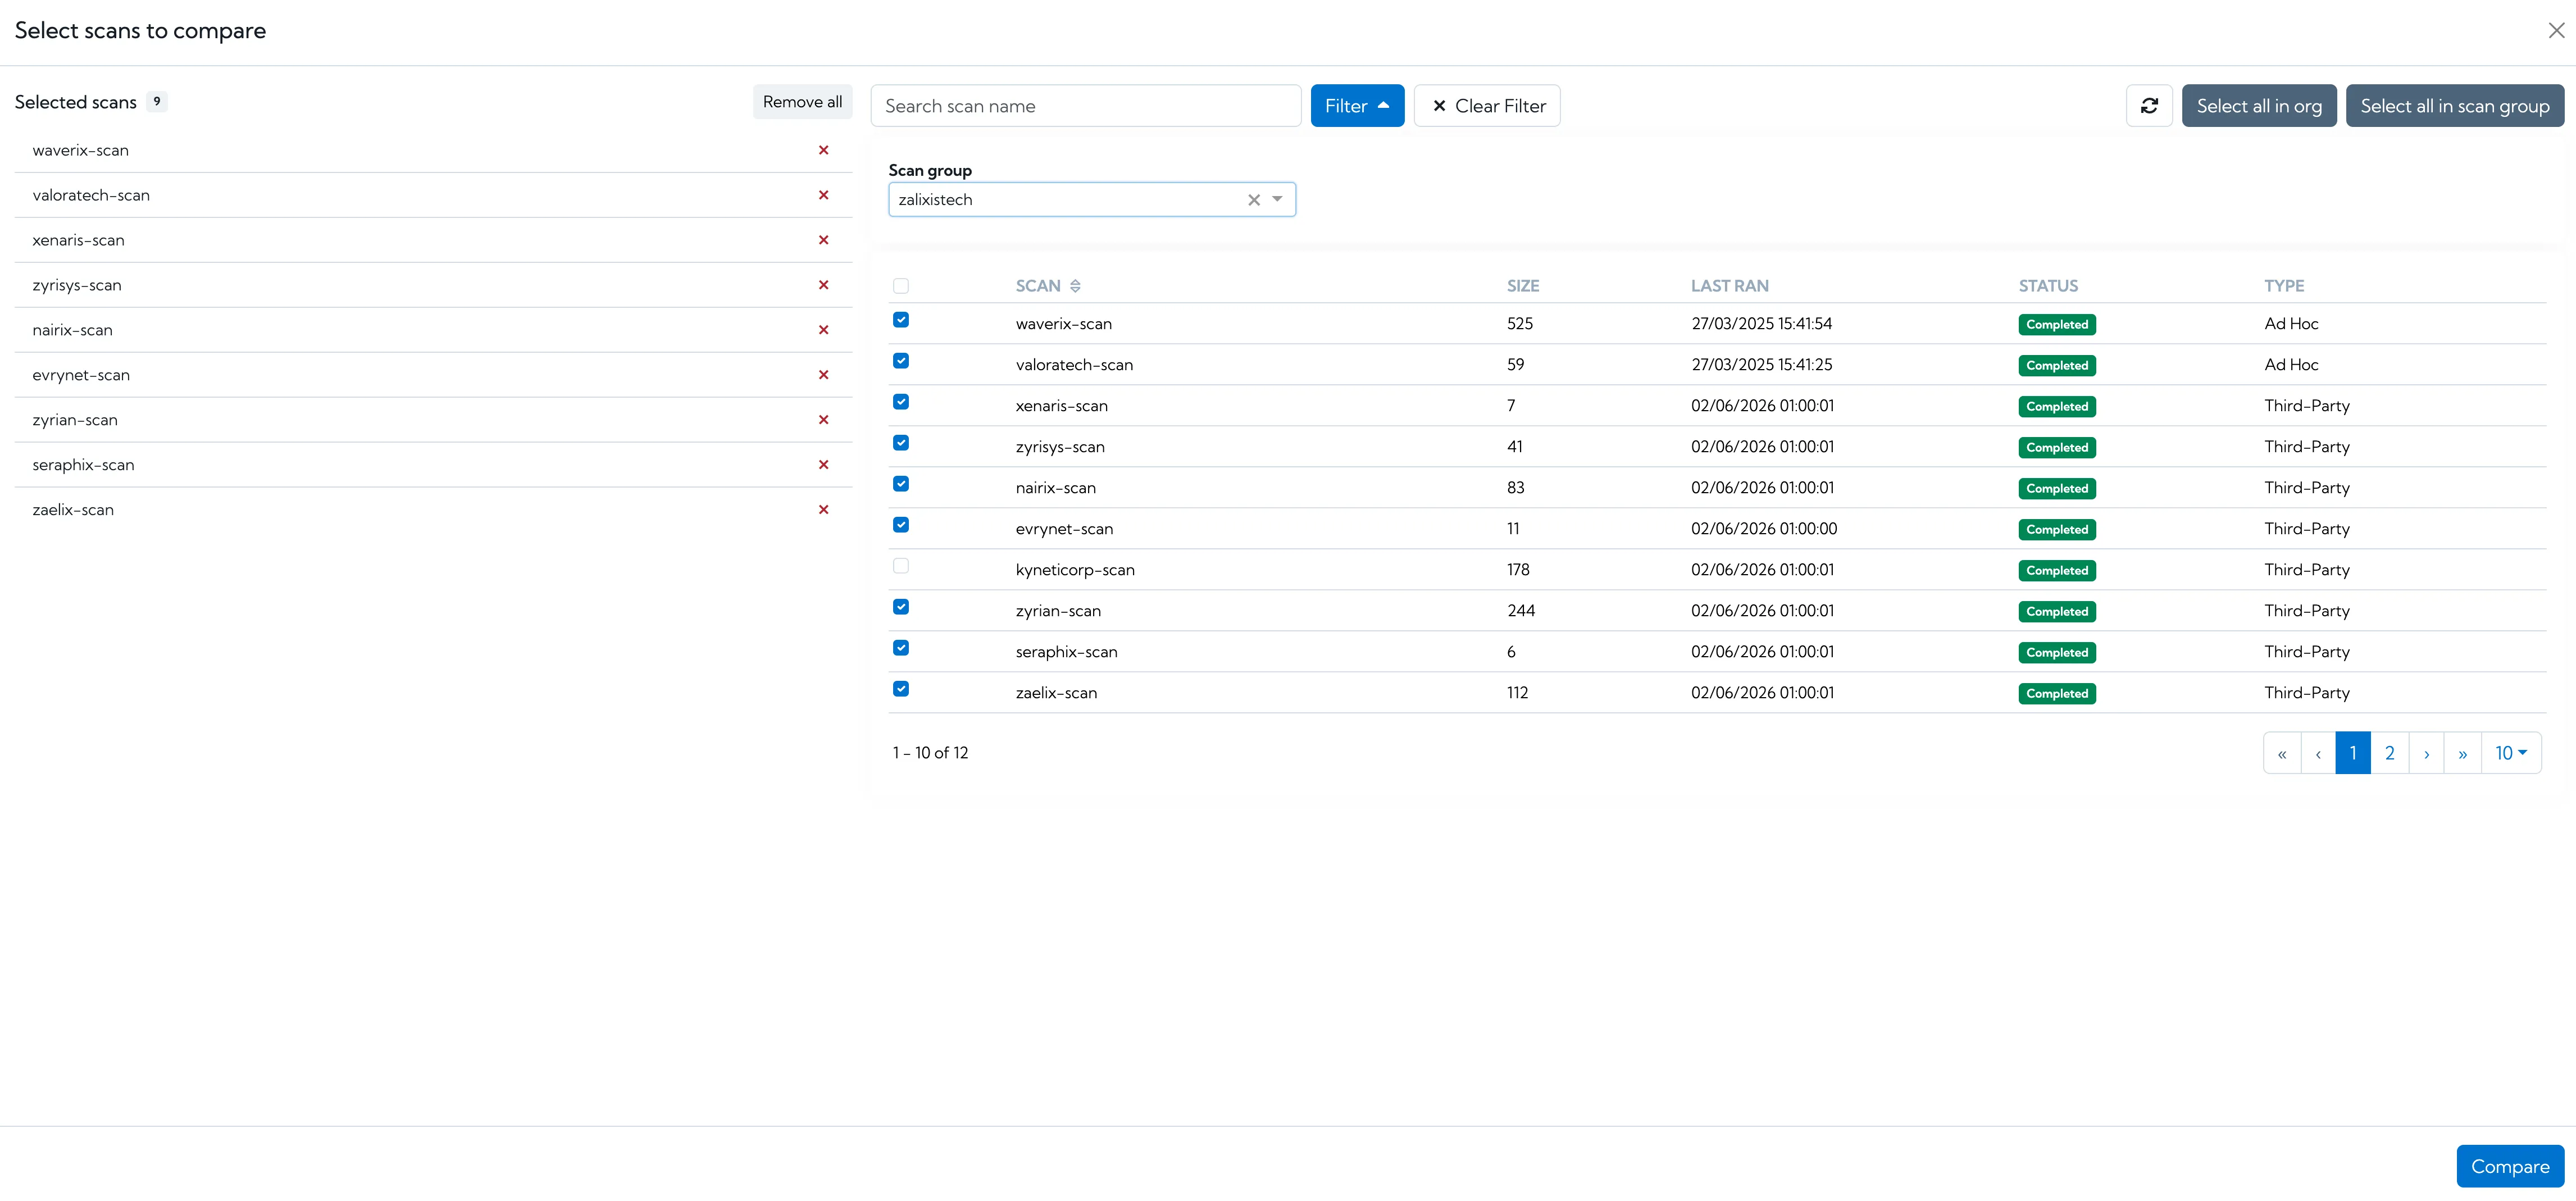Open the page size 10 dropdown
The width and height of the screenshot is (2576, 1201).
pos(2510,753)
